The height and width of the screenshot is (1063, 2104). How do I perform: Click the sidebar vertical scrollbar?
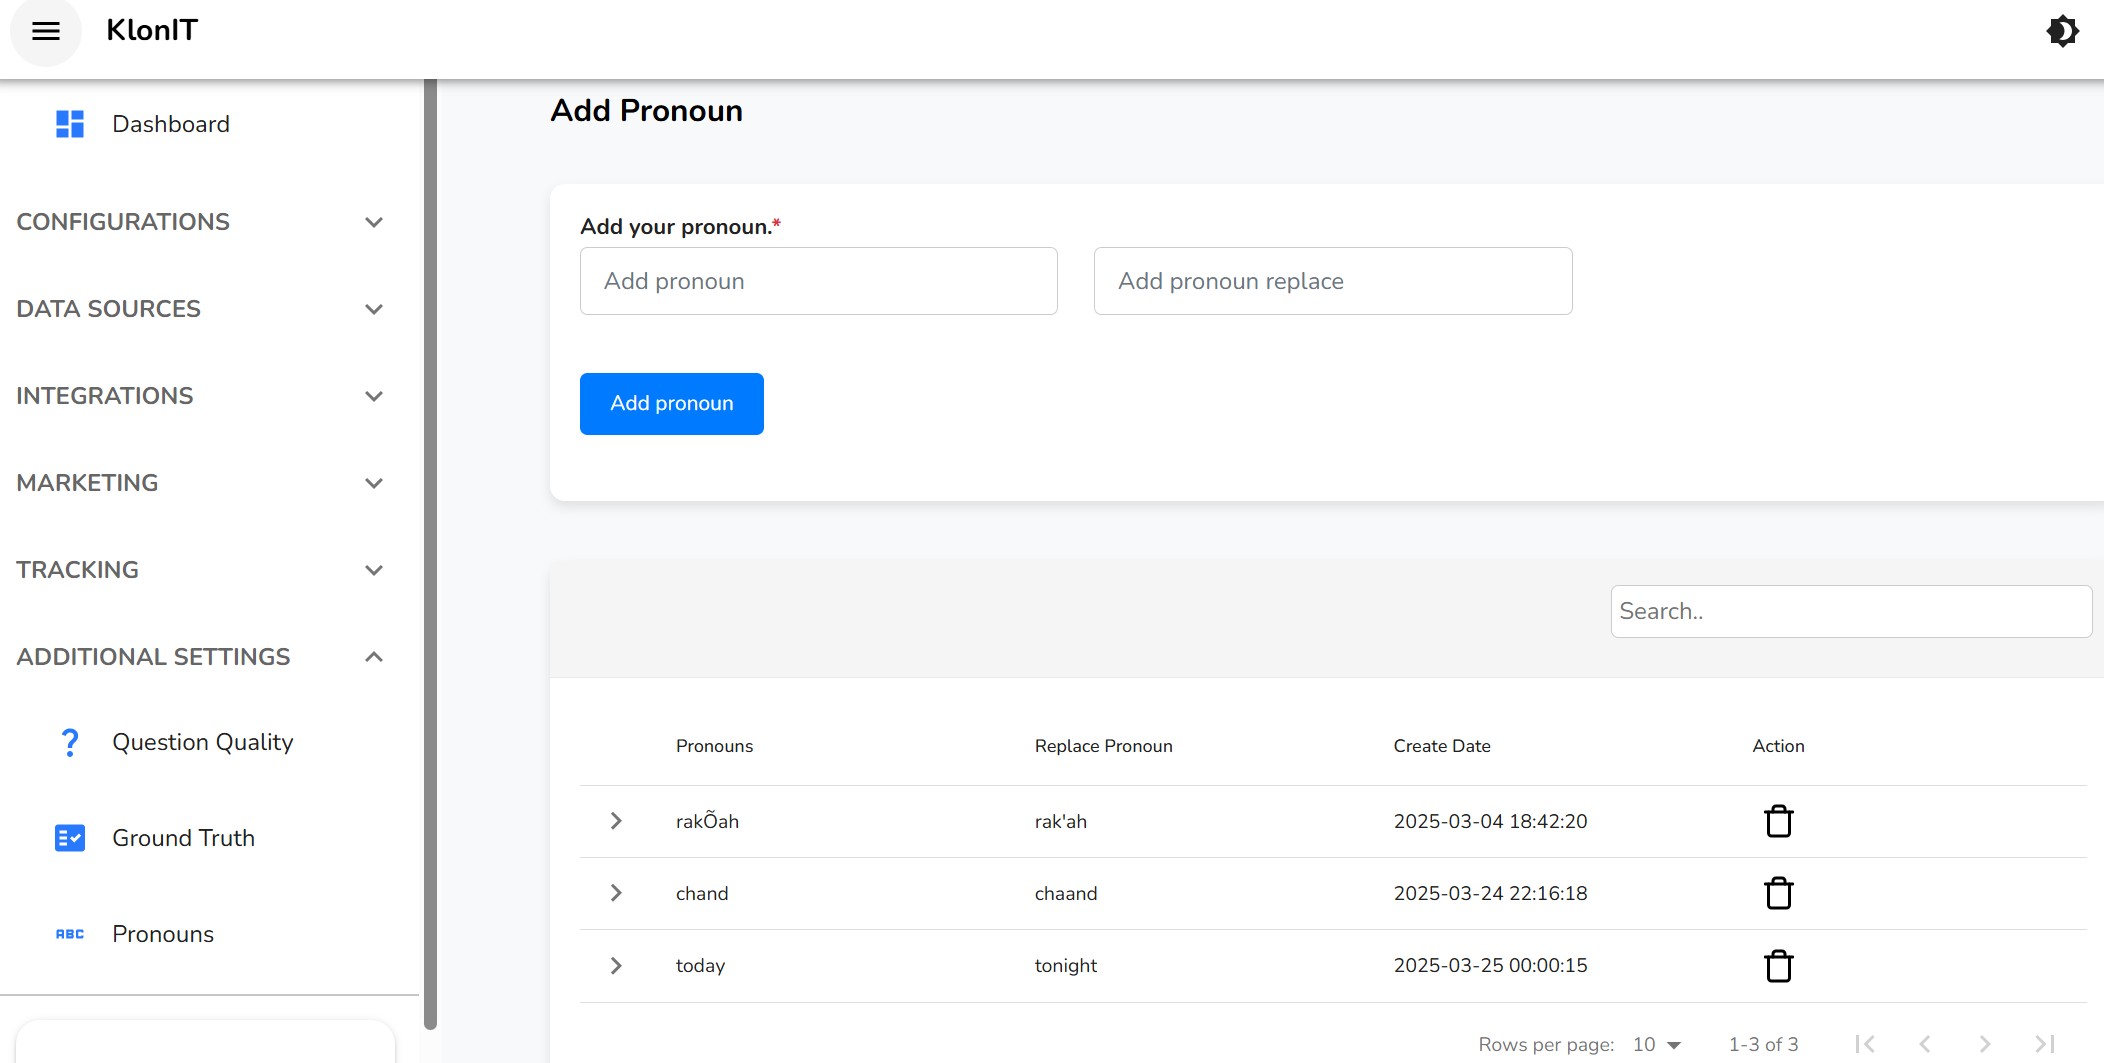[430, 550]
